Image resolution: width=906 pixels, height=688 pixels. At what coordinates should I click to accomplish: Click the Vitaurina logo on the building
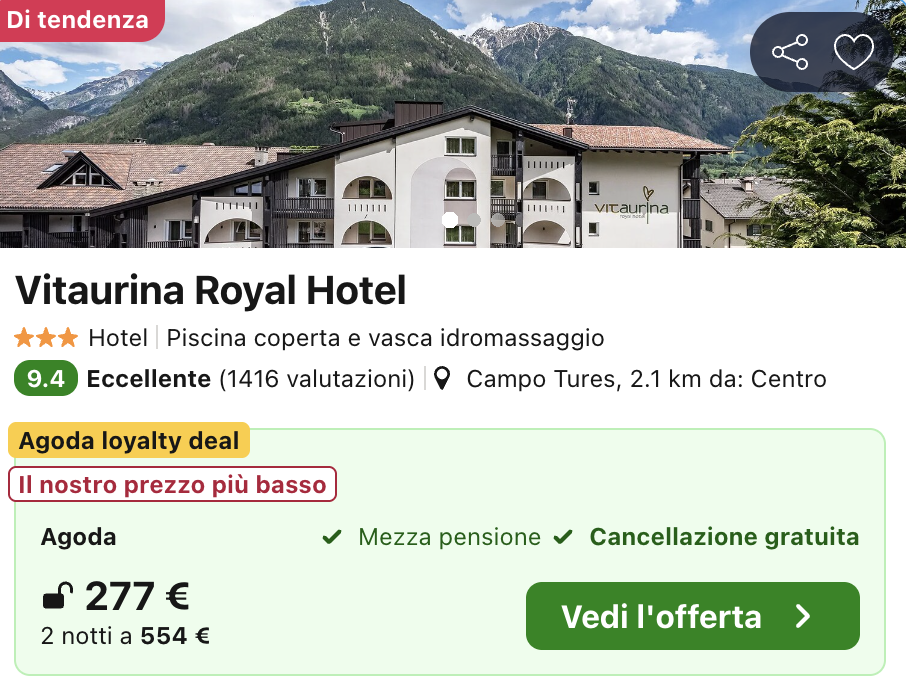click(632, 205)
